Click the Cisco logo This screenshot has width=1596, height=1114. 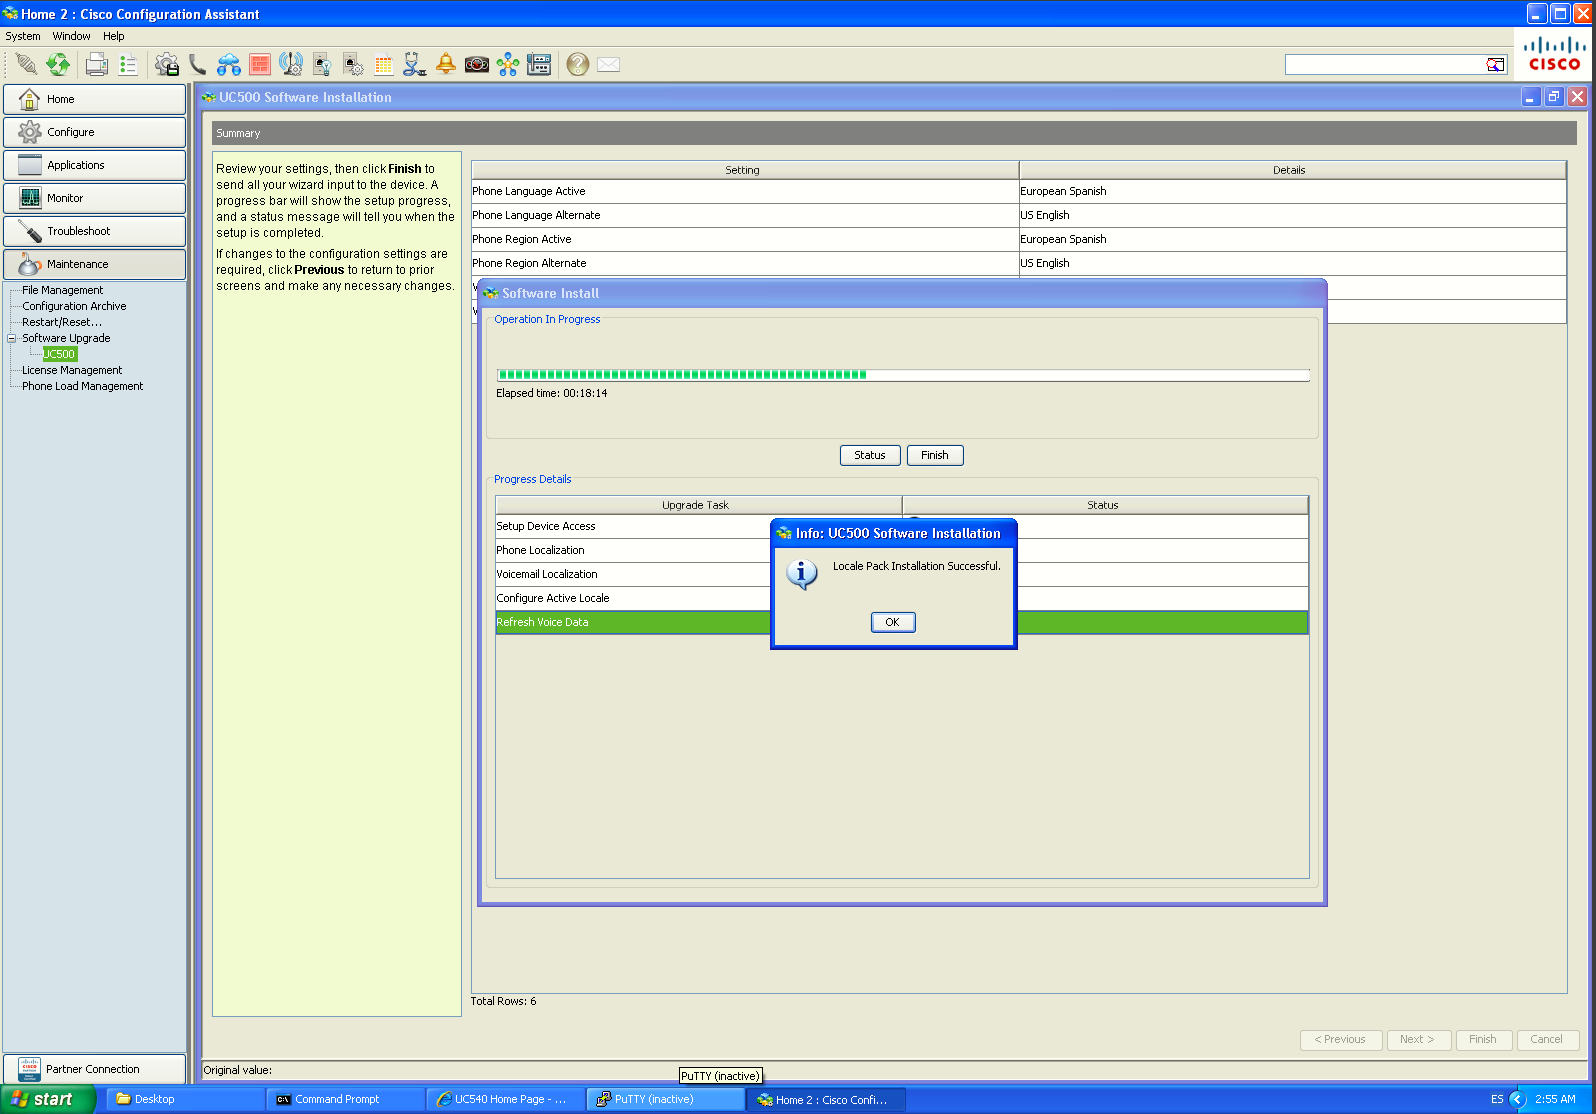pyautogui.click(x=1554, y=54)
